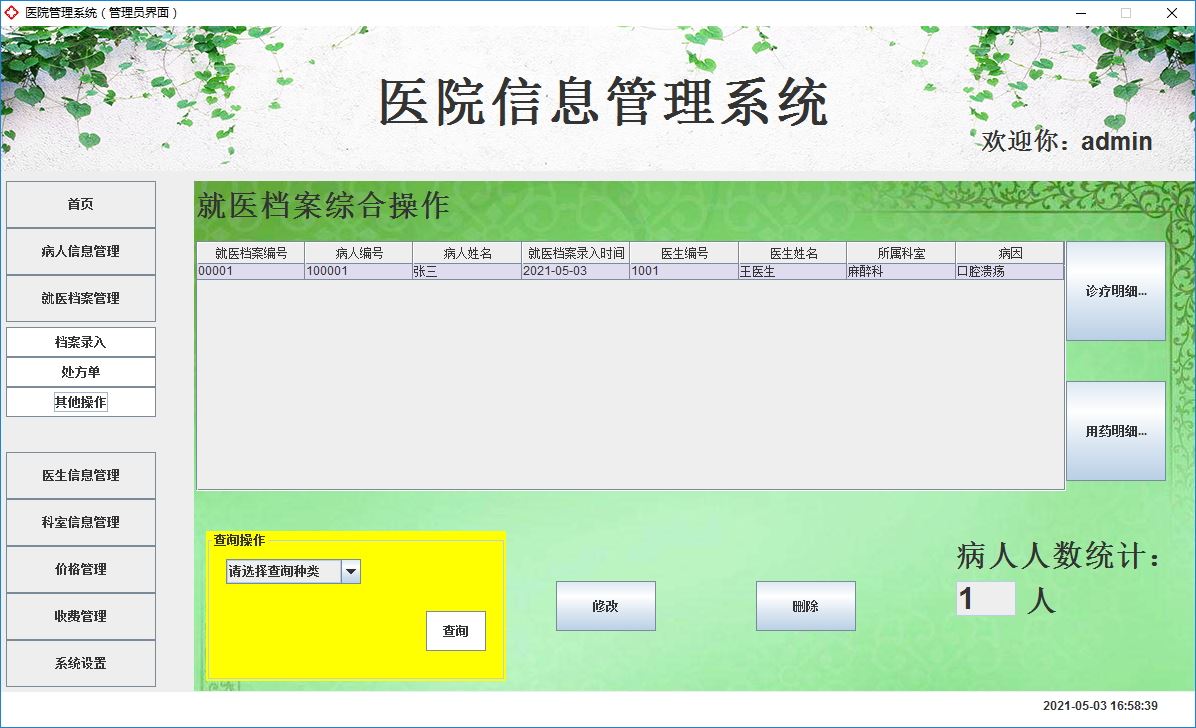Open the 首页 home page
Viewport: 1196px width, 728px height.
pyautogui.click(x=80, y=204)
